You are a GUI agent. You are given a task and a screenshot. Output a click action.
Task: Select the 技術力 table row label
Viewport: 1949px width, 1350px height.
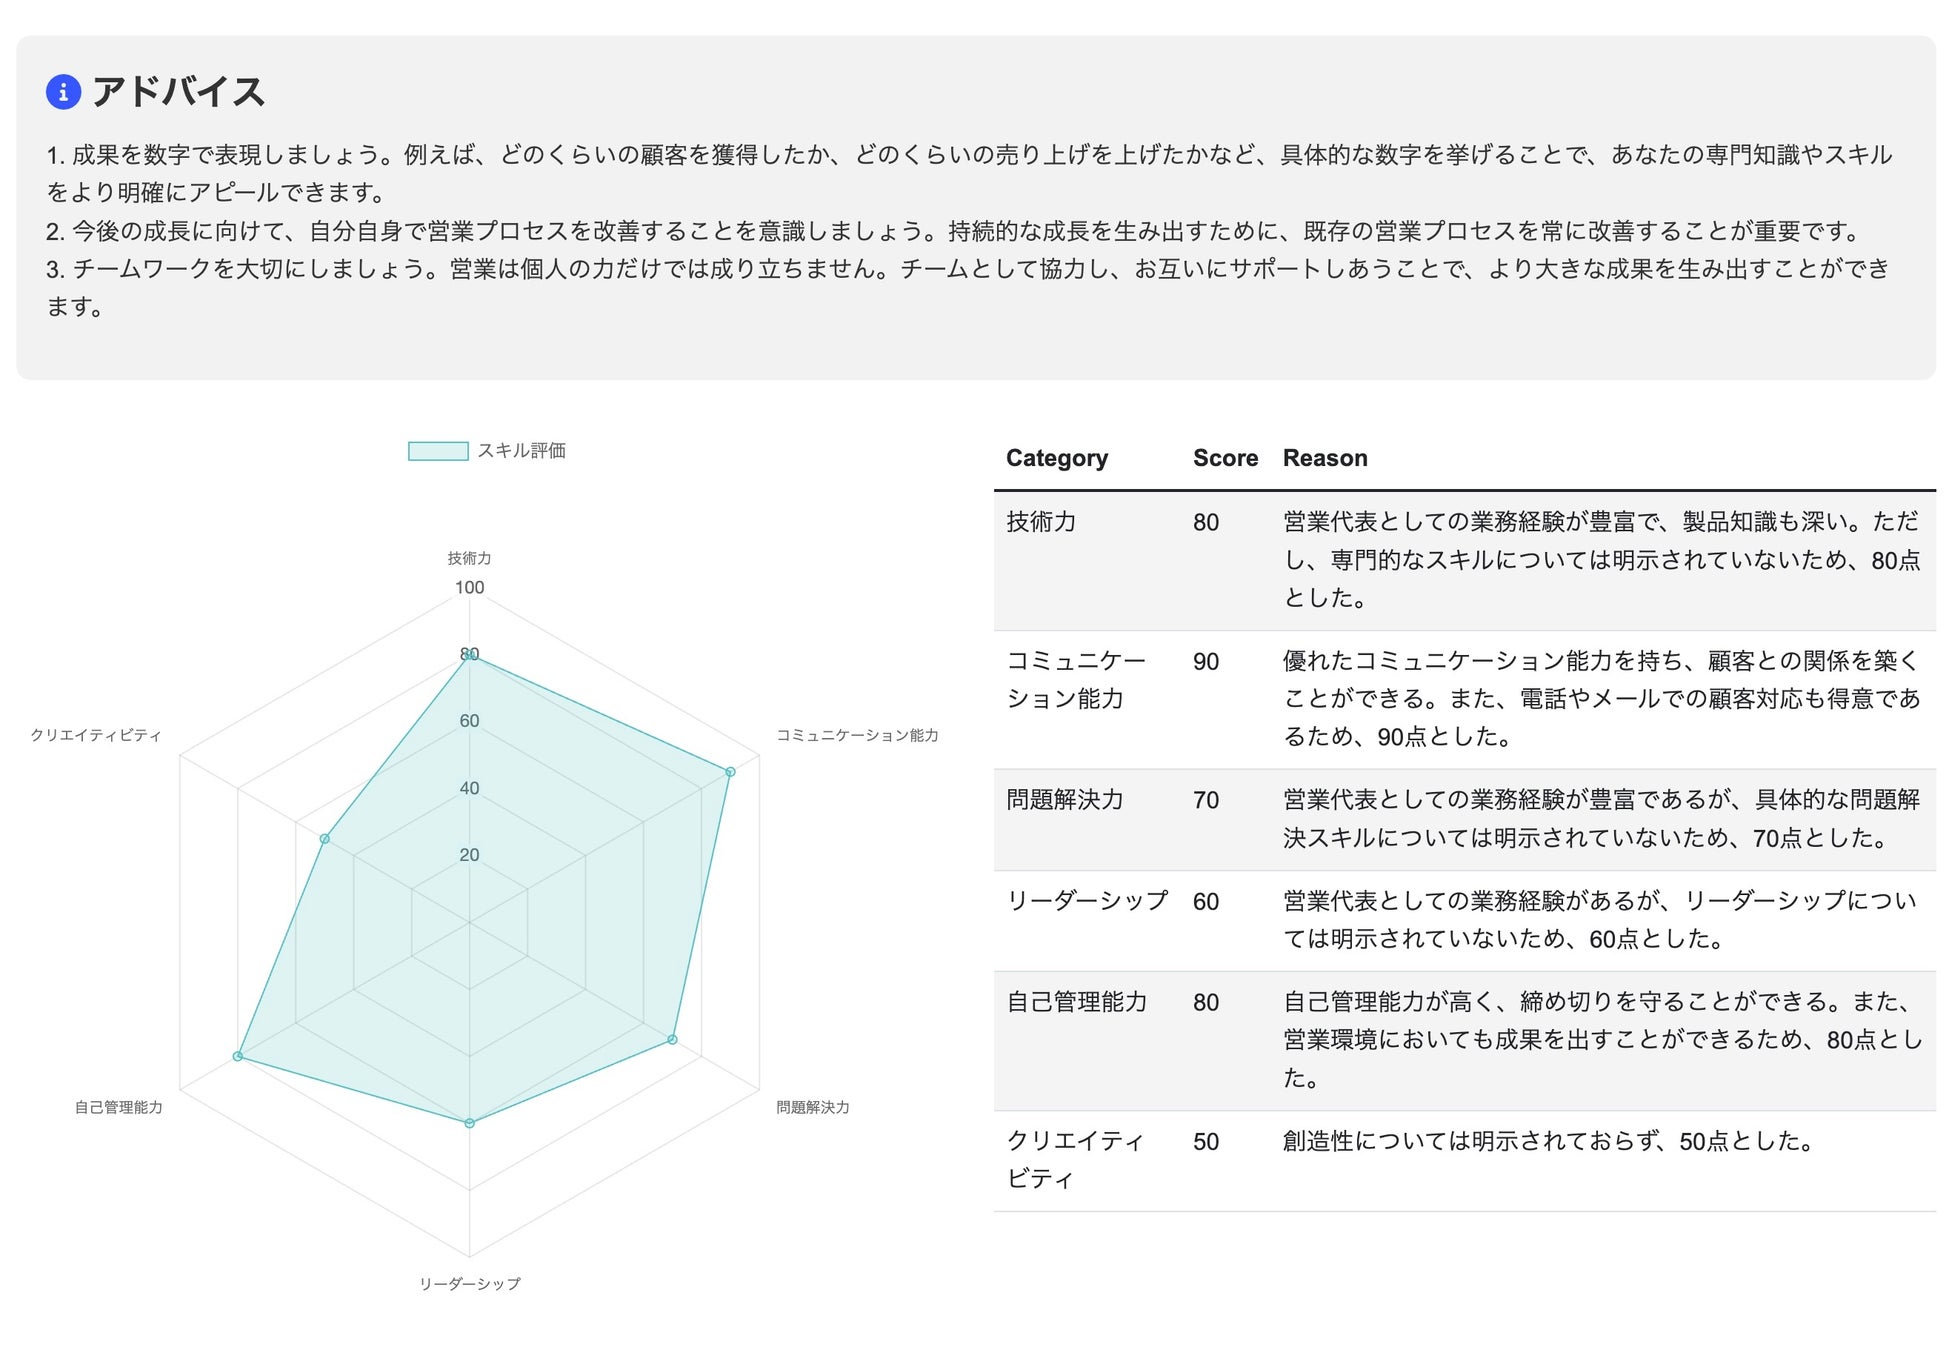pyautogui.click(x=1041, y=522)
